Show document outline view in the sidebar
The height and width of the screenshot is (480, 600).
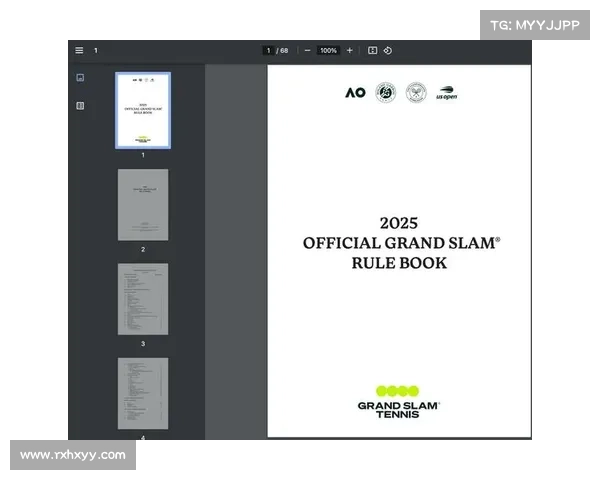(x=80, y=106)
